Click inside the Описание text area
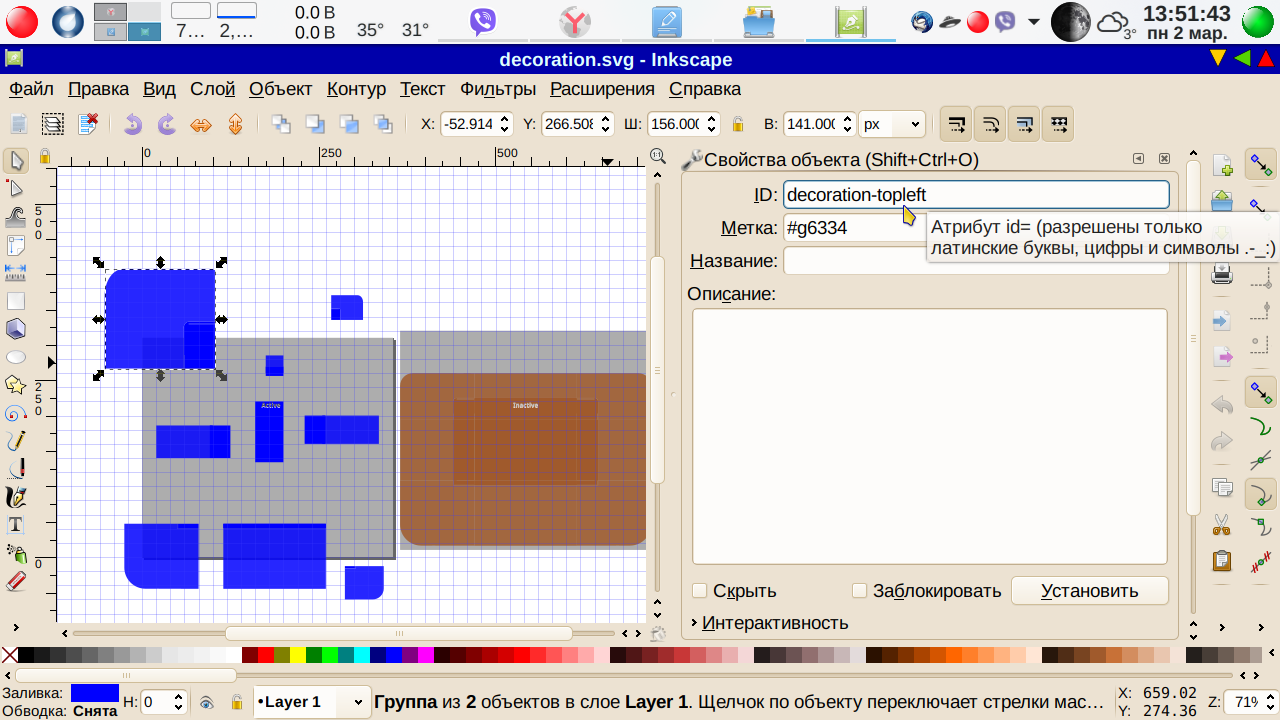Screen dimensions: 1280x720 [930, 436]
